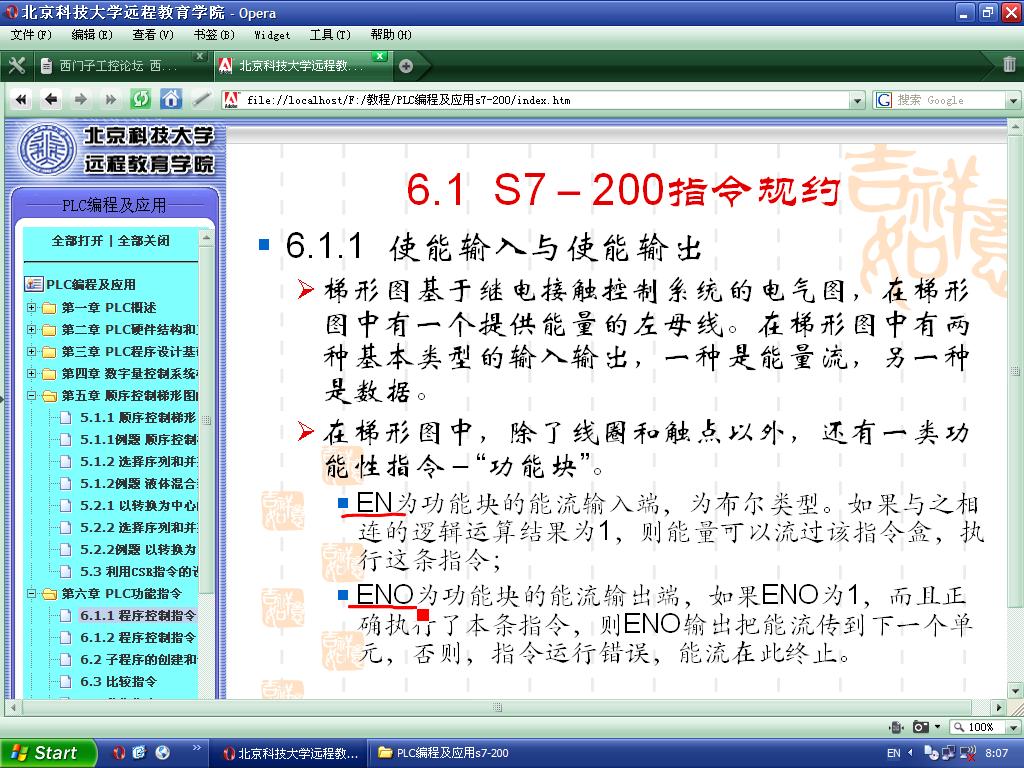Click the Back navigation arrow

tap(50, 99)
